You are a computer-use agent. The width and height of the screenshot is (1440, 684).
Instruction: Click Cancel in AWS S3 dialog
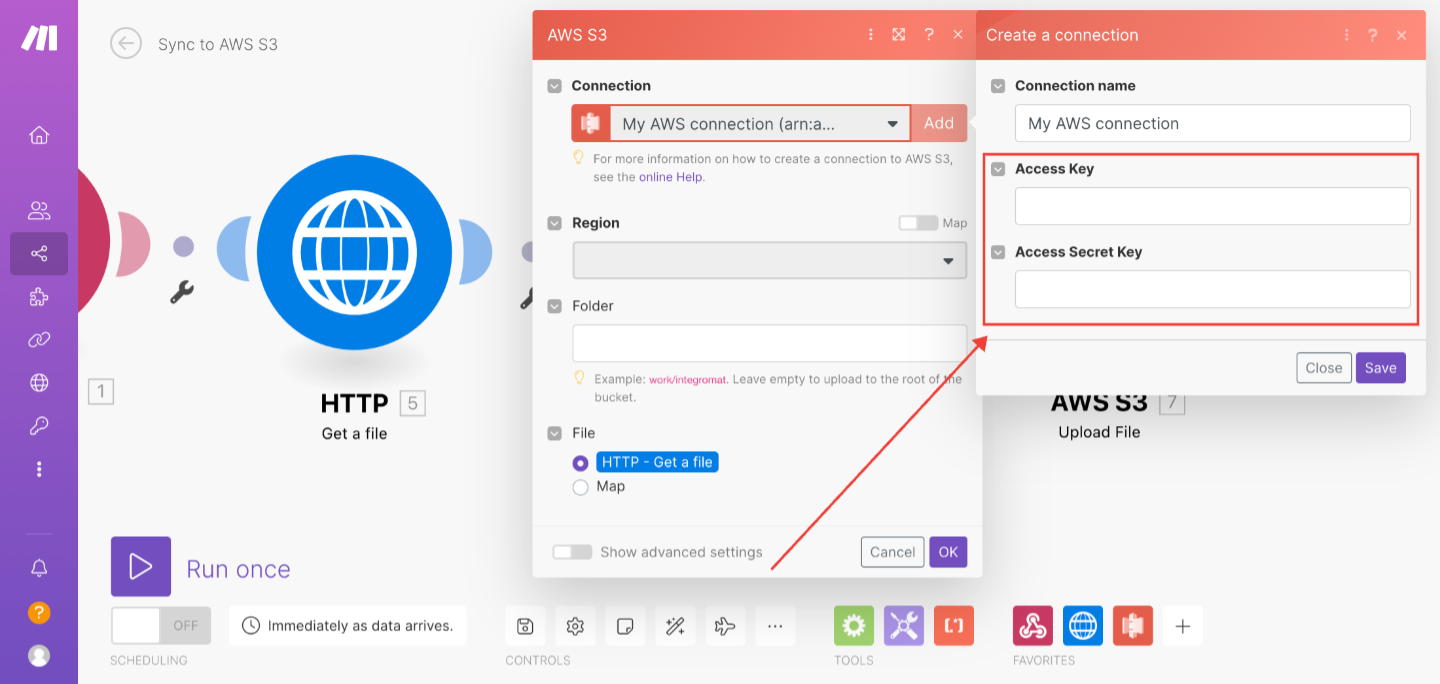pyautogui.click(x=892, y=552)
